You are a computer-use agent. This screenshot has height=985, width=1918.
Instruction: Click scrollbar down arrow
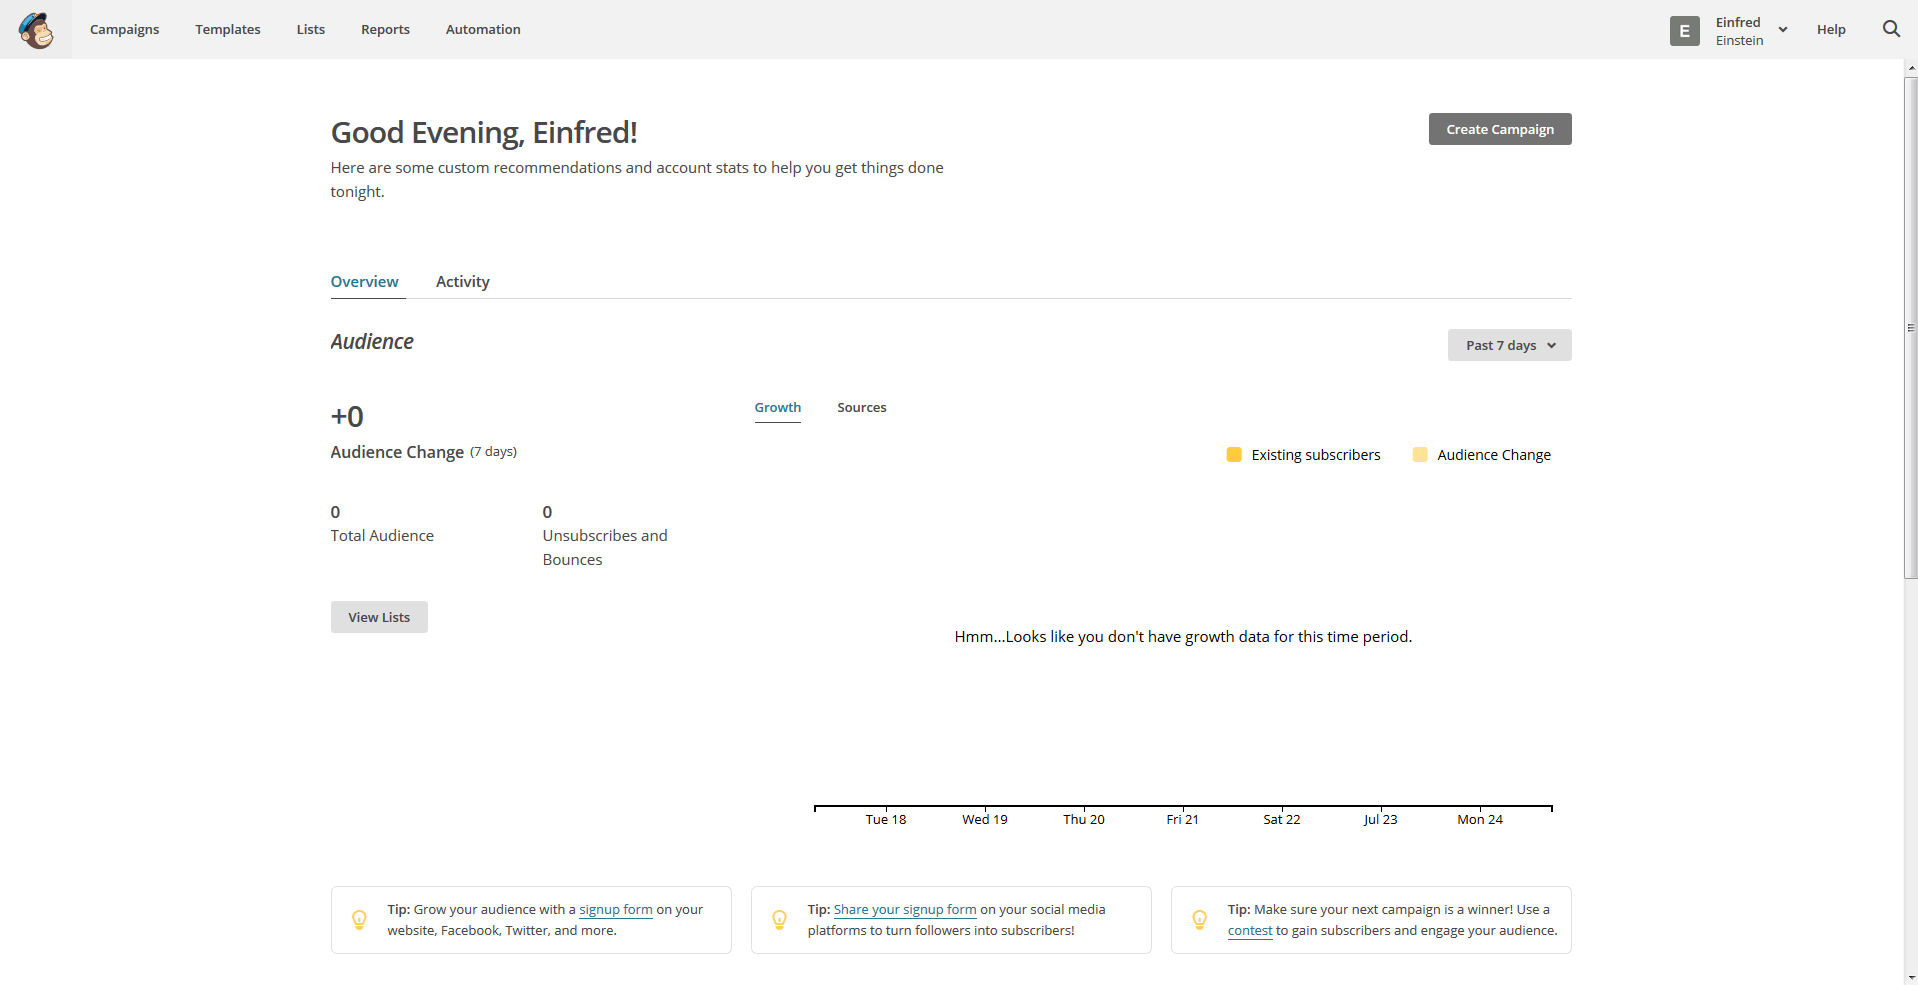click(1911, 977)
